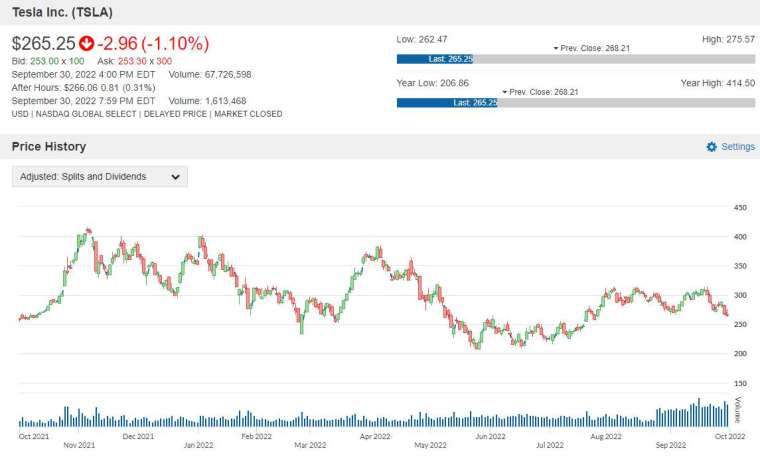Open the Adjusted: Splits and Dividends dropdown
The width and height of the screenshot is (760, 457).
99,176
